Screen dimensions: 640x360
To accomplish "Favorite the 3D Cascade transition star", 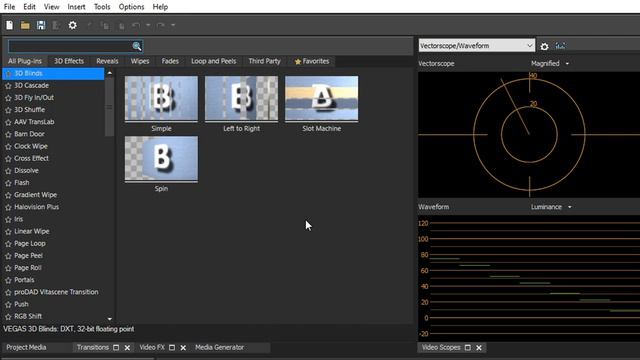I will [x=8, y=86].
